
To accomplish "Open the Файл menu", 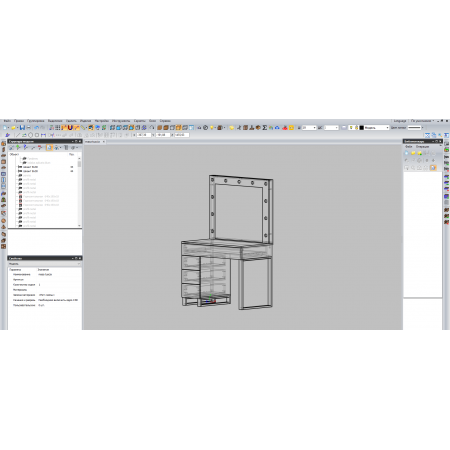I will [x=7, y=121].
